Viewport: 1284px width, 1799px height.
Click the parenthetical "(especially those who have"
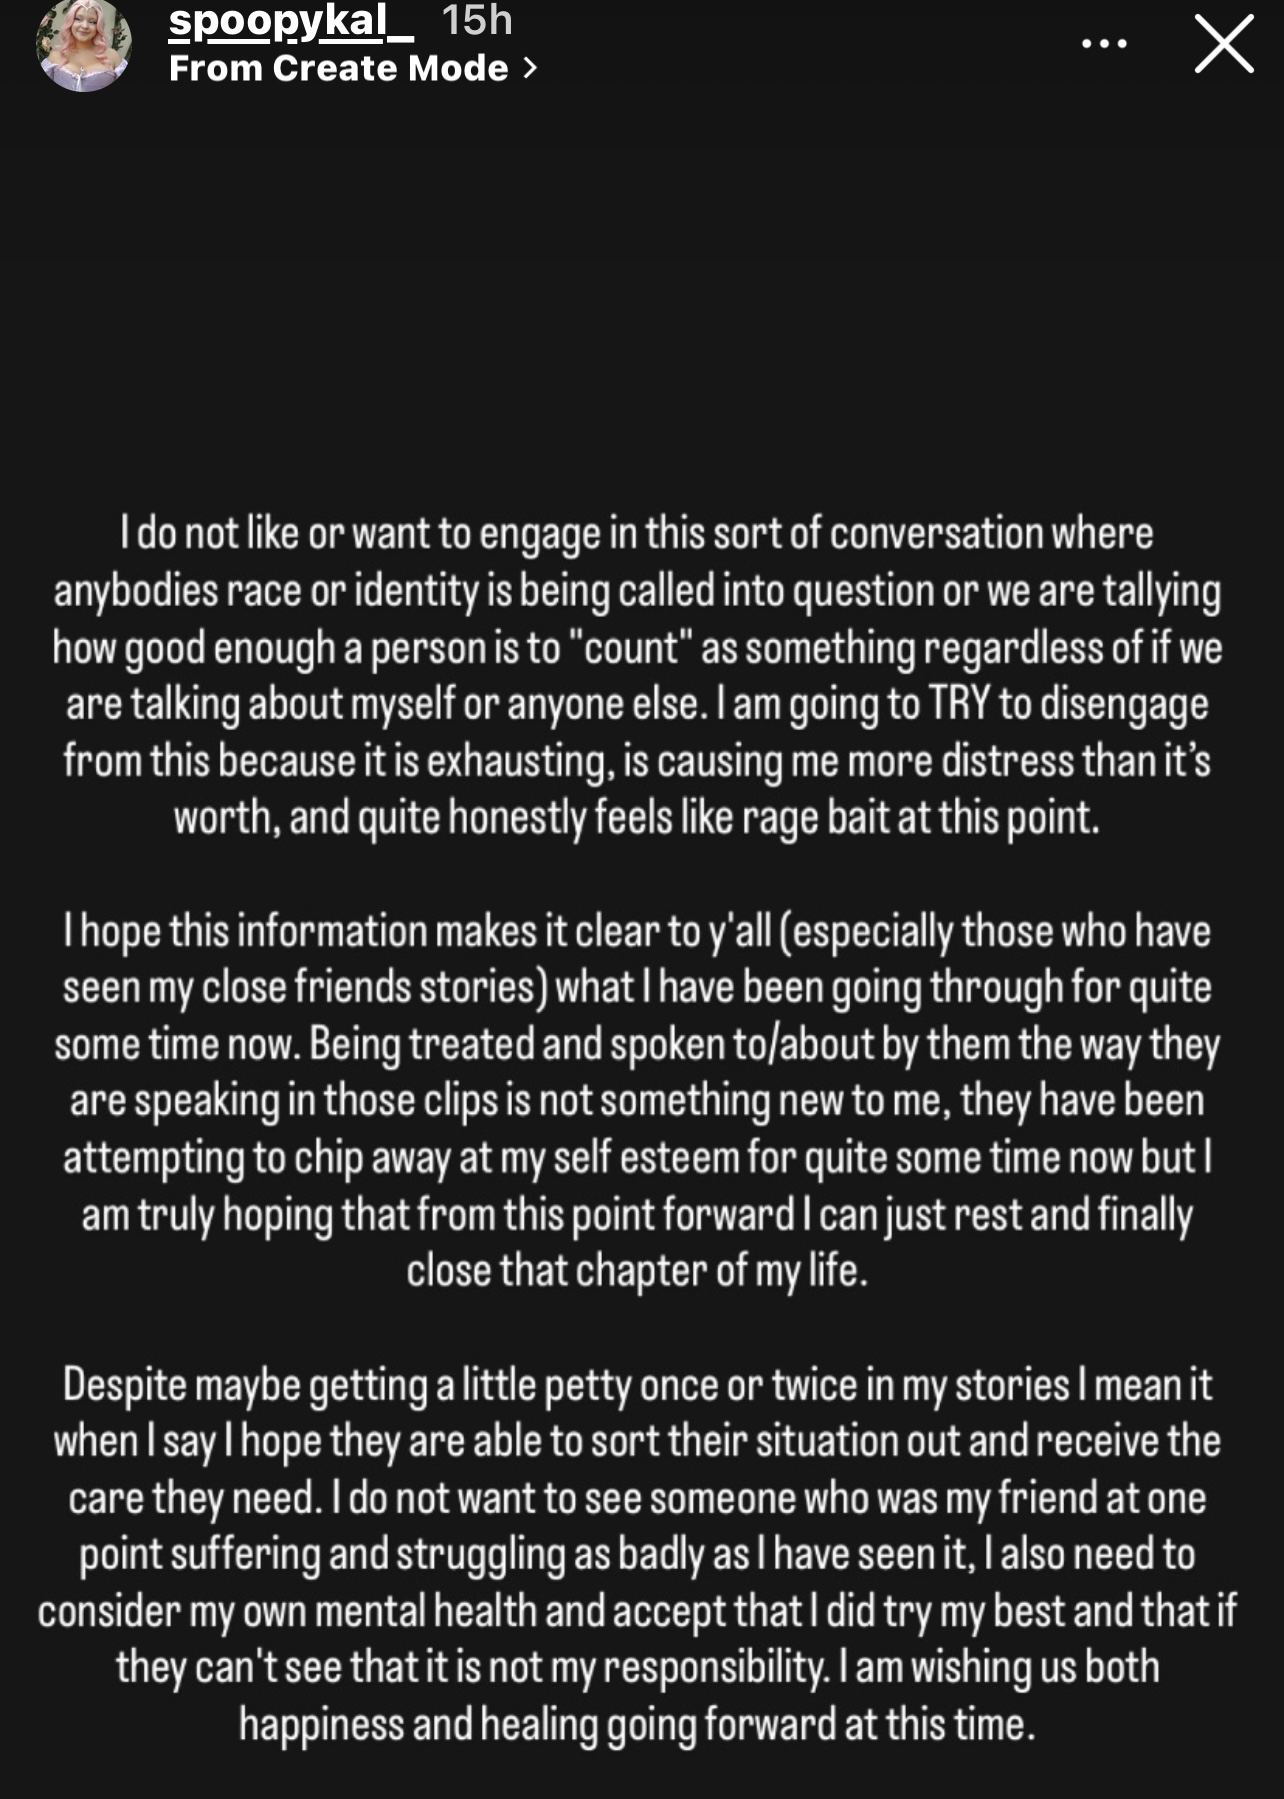993,932
